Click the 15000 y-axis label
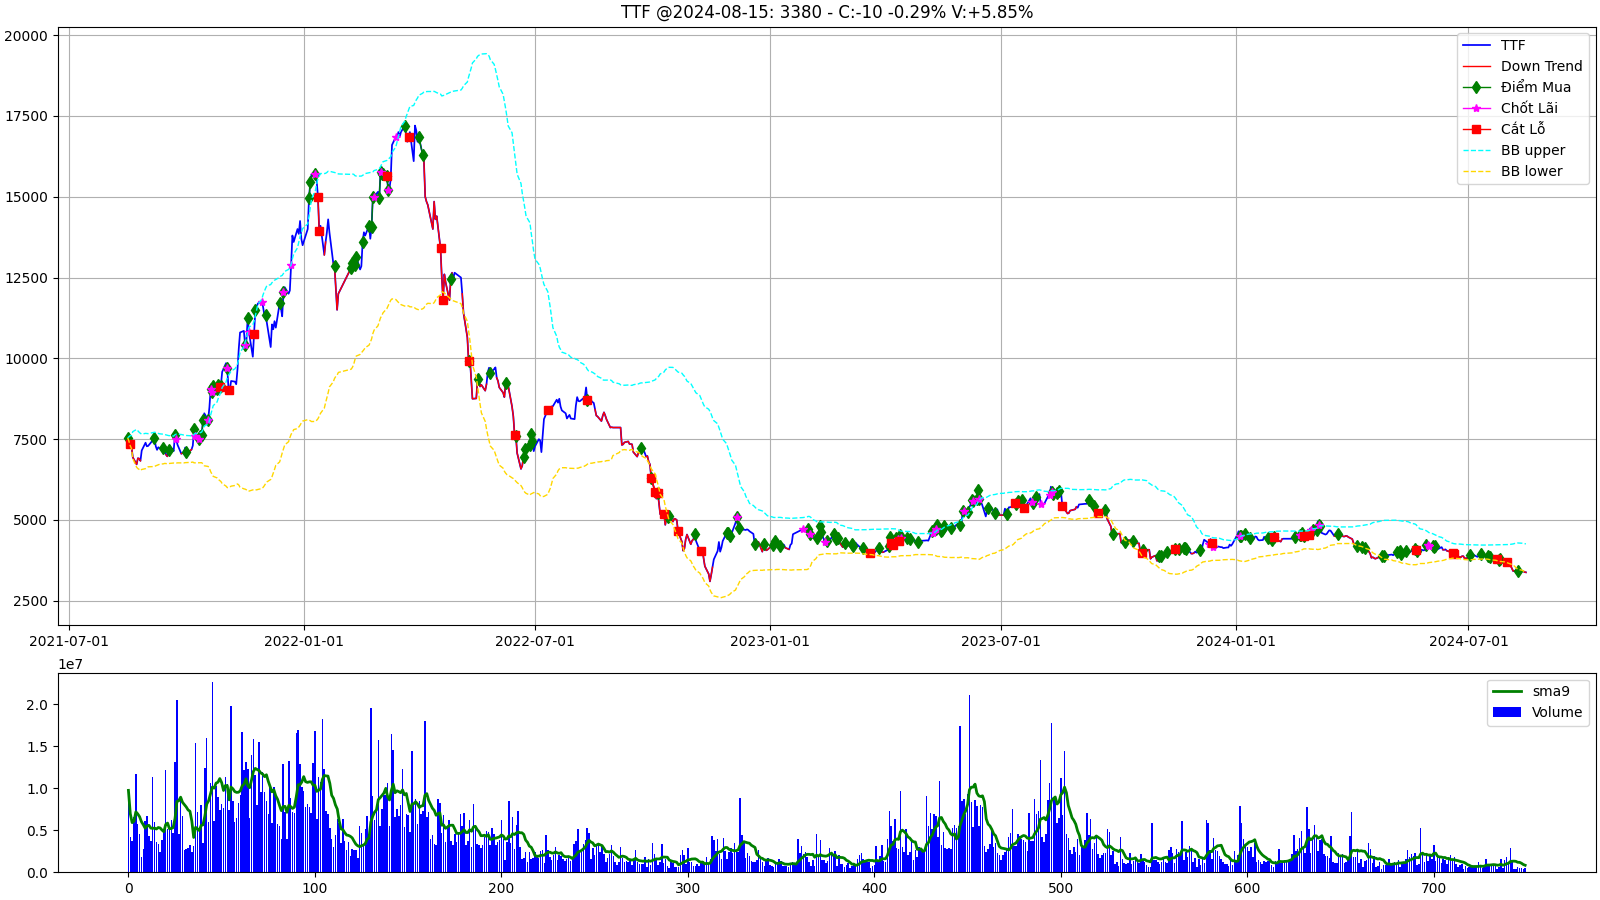This screenshot has width=1600, height=900. point(26,198)
